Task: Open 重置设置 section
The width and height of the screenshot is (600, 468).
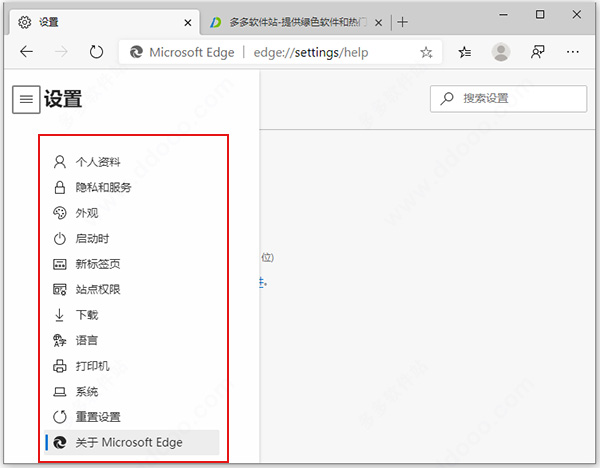Action: click(x=131, y=417)
